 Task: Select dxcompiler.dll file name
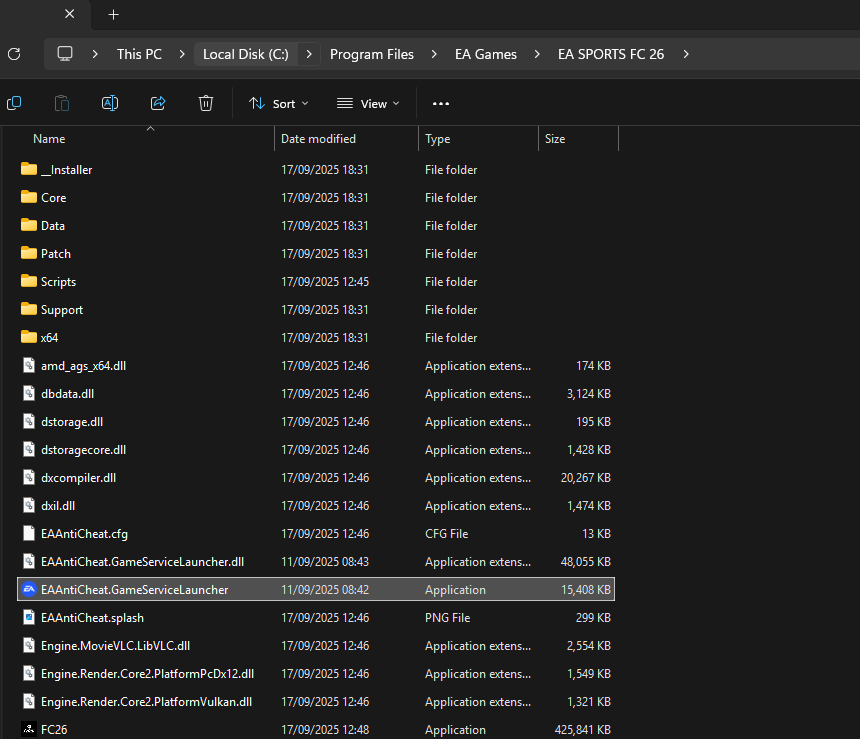point(78,478)
